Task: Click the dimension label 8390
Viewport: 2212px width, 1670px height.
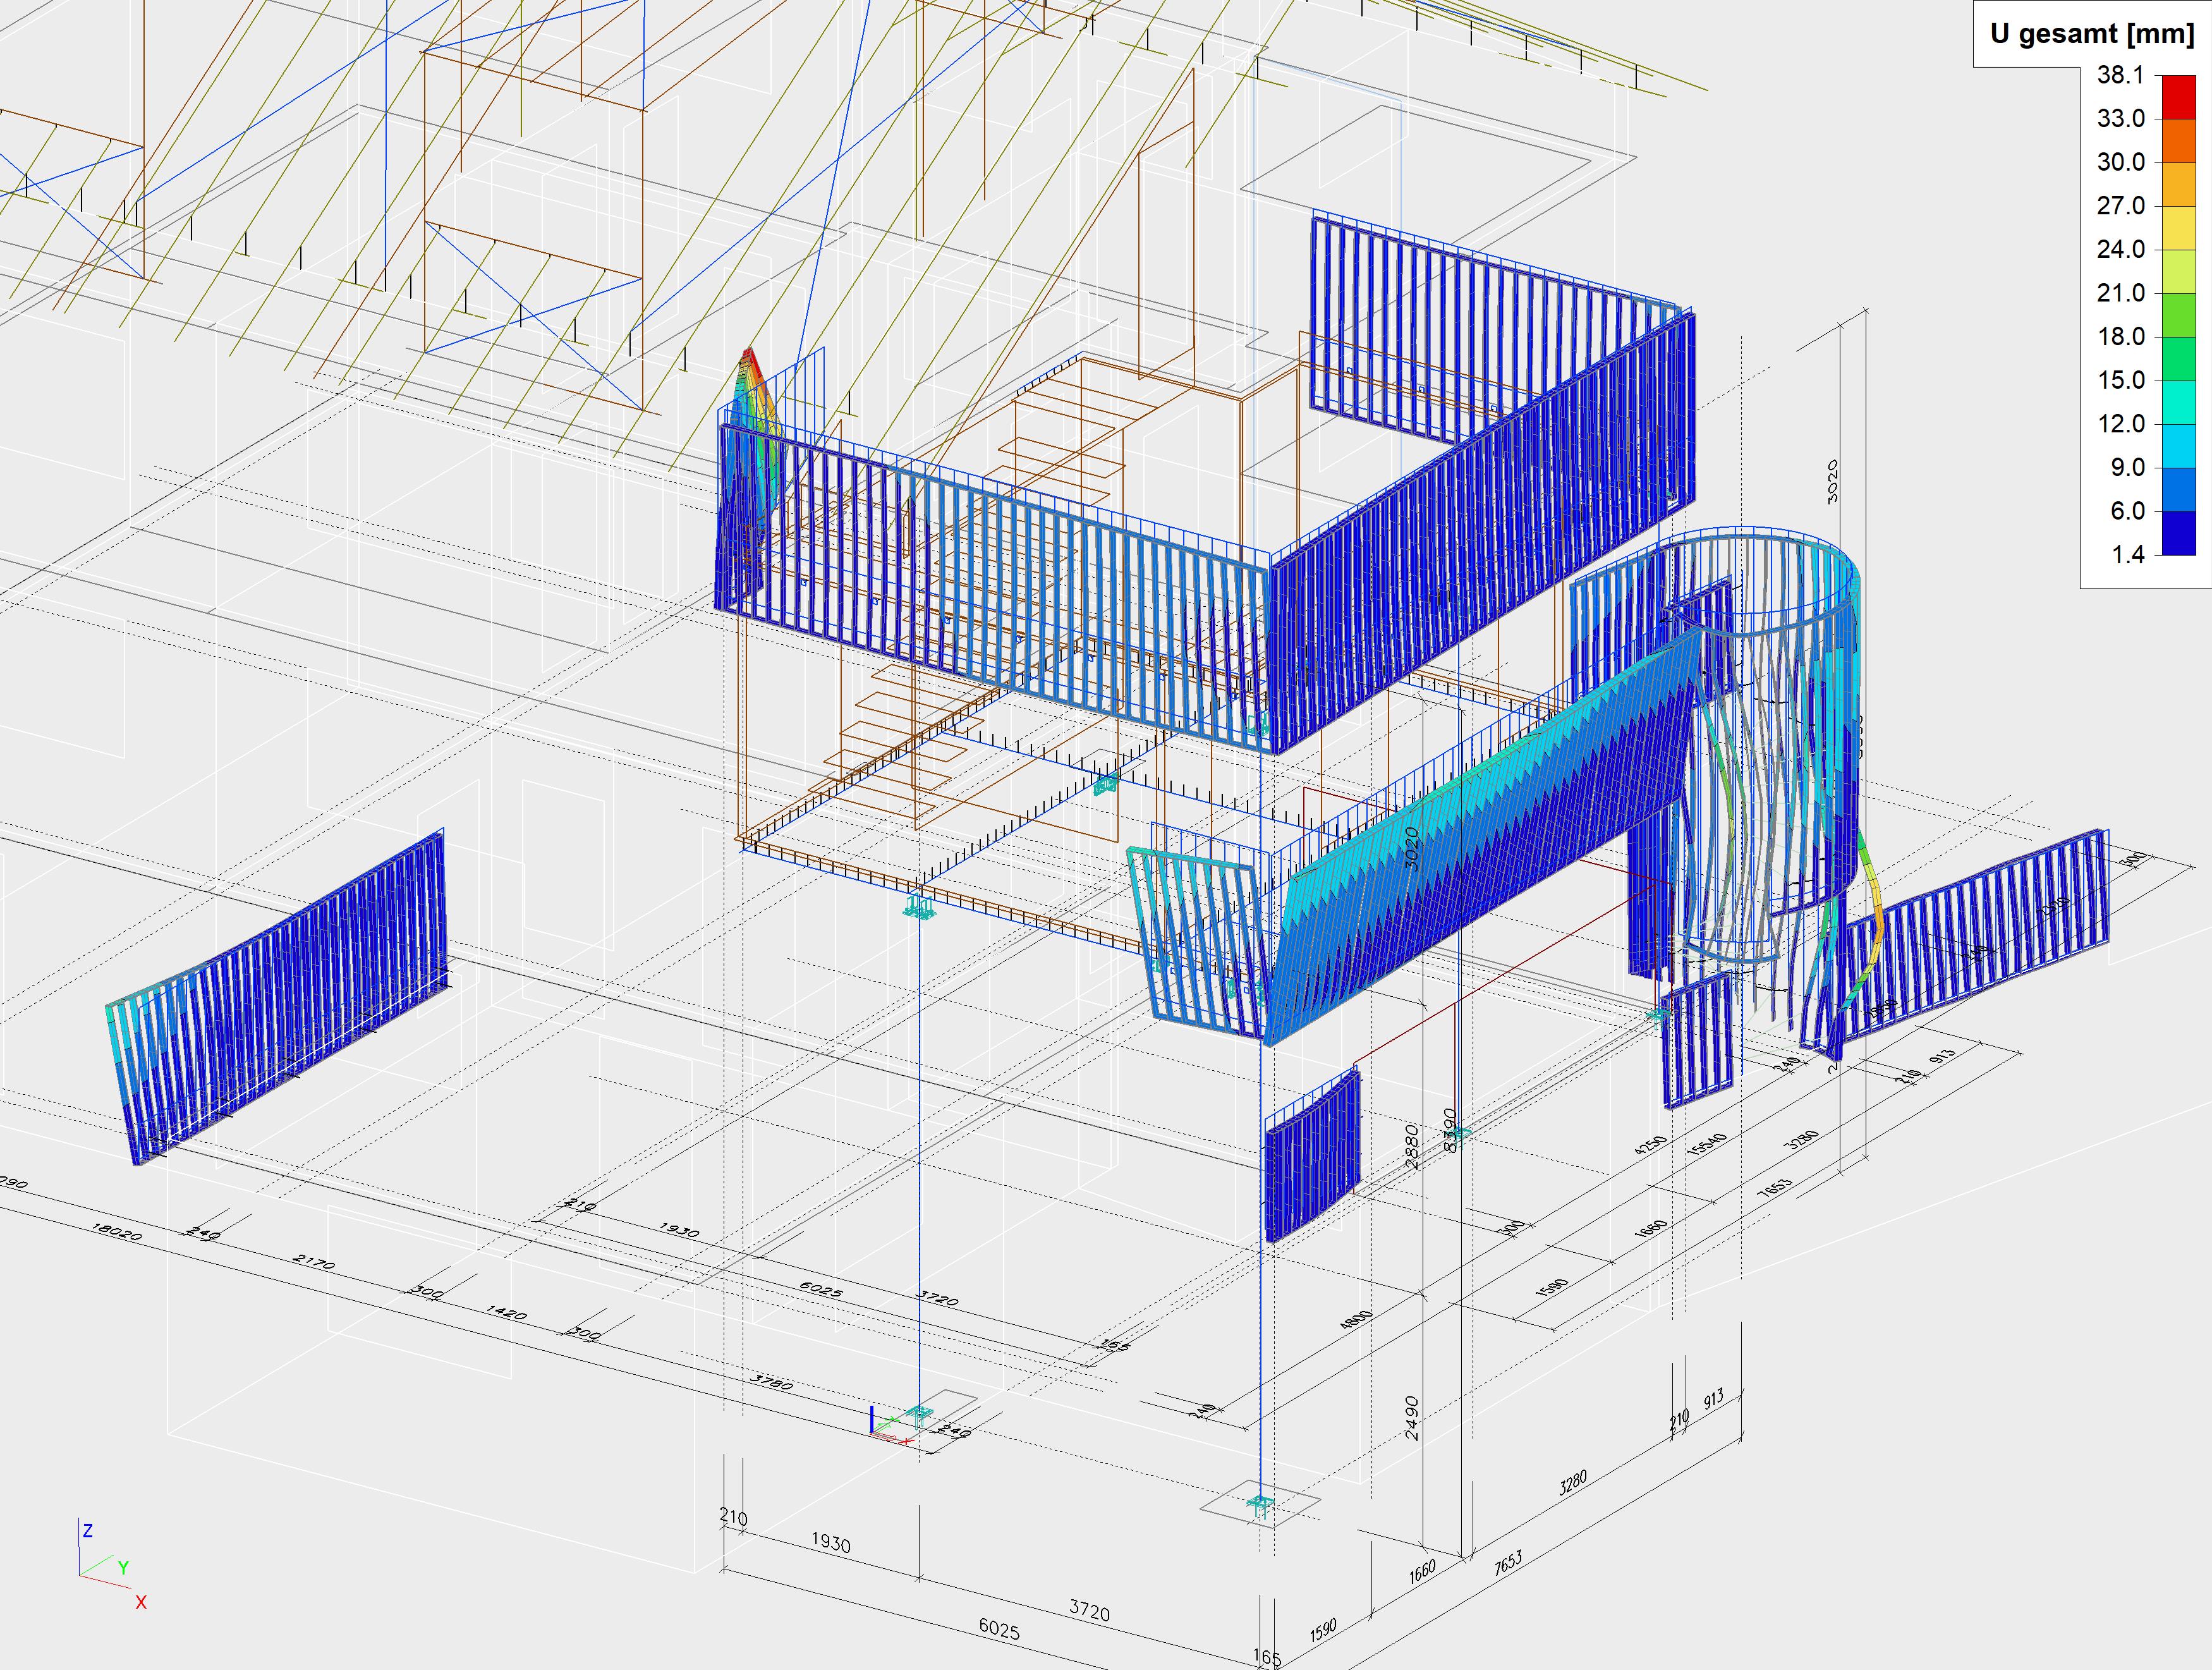Action: 1450,1130
